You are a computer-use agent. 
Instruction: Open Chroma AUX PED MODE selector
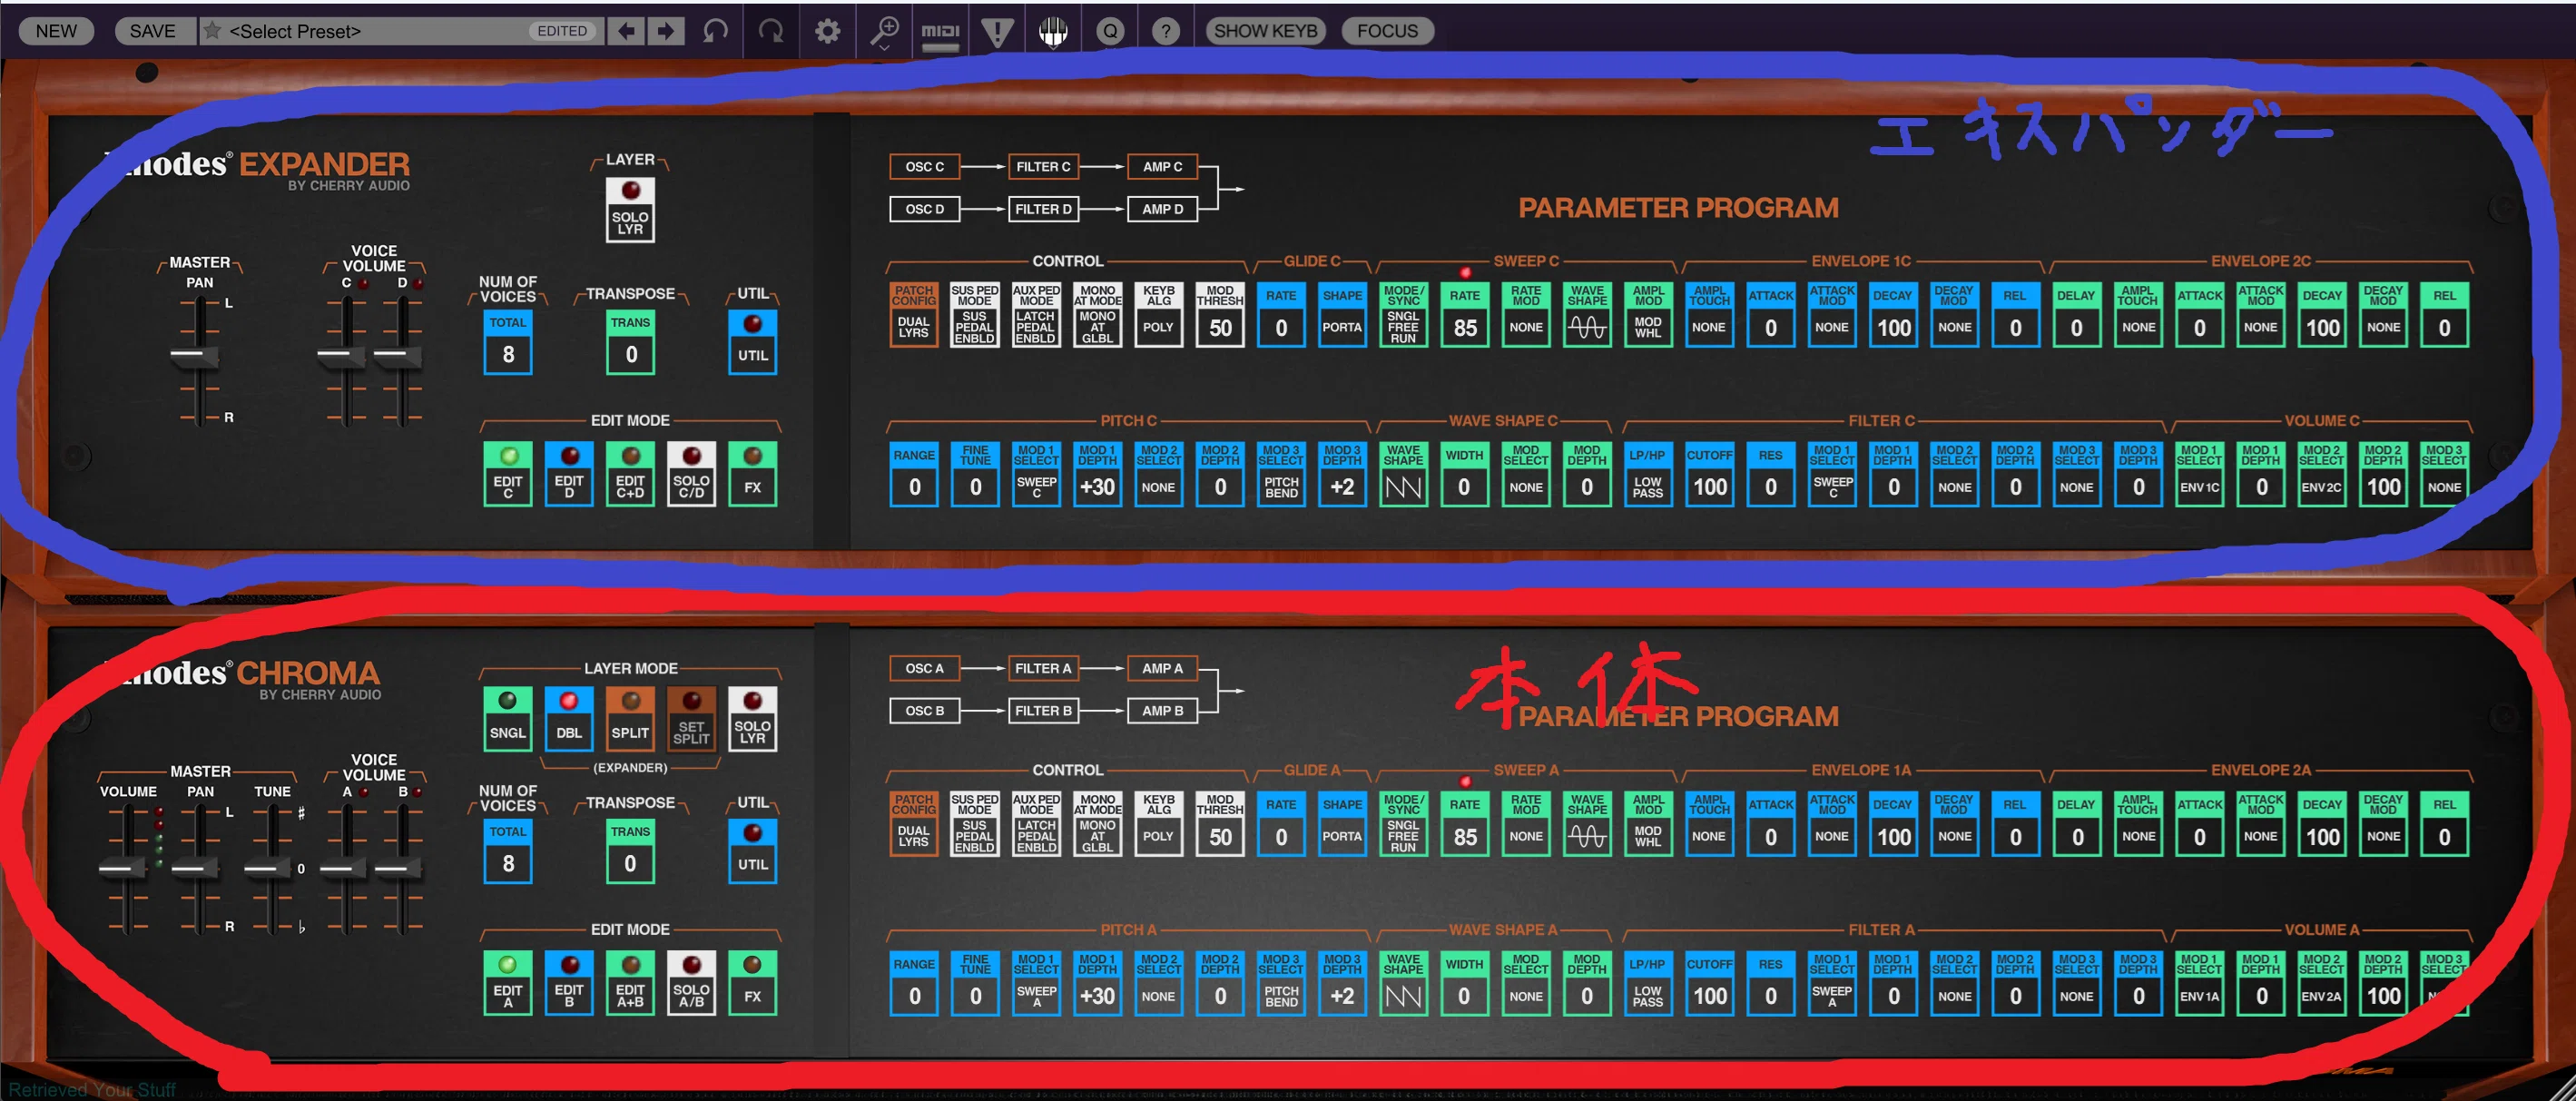(1036, 825)
